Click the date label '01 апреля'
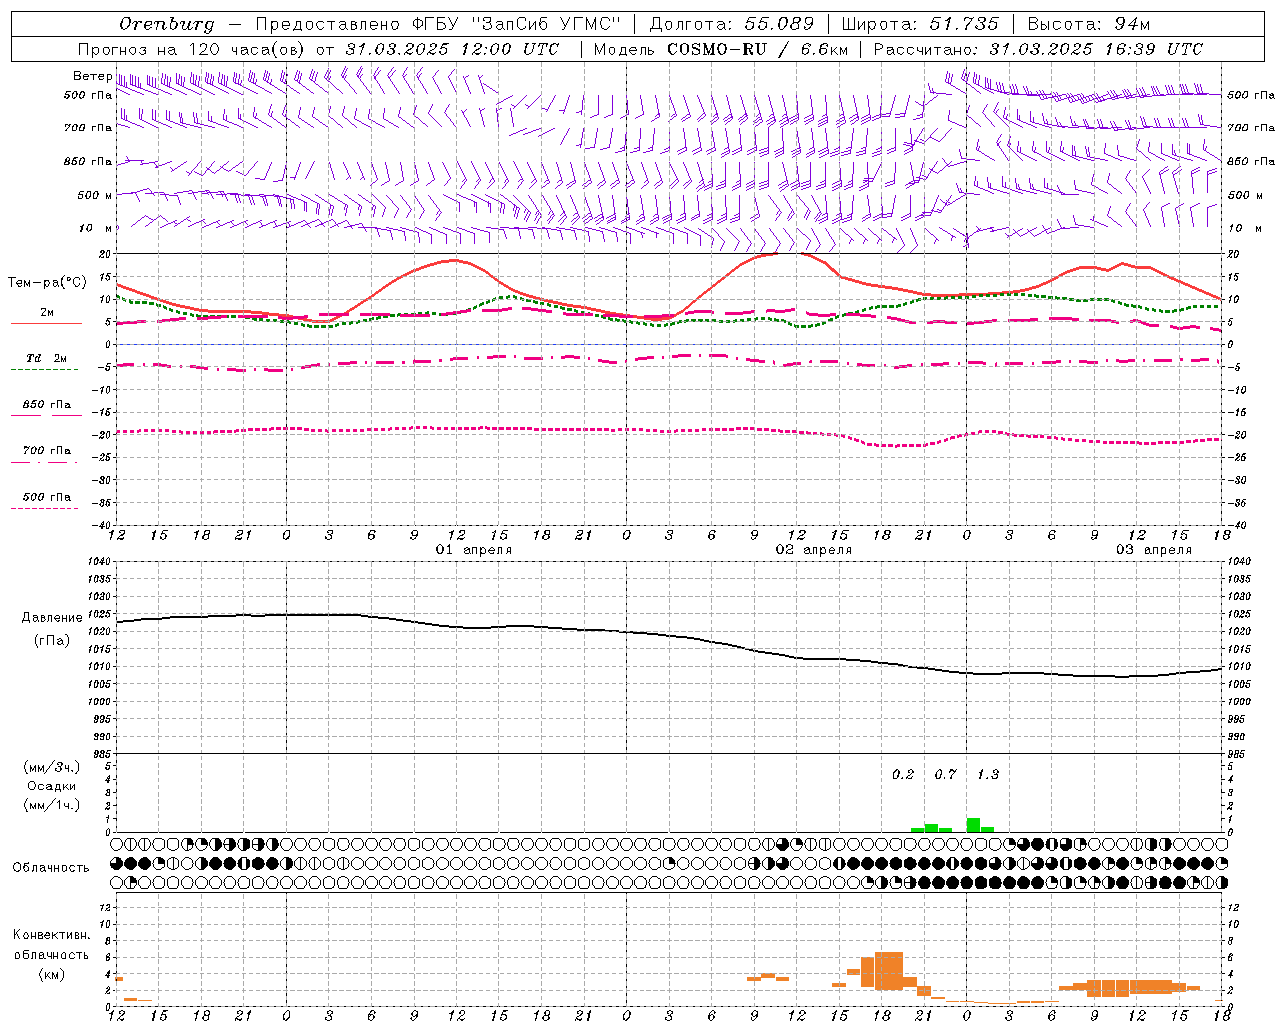 (x=474, y=550)
